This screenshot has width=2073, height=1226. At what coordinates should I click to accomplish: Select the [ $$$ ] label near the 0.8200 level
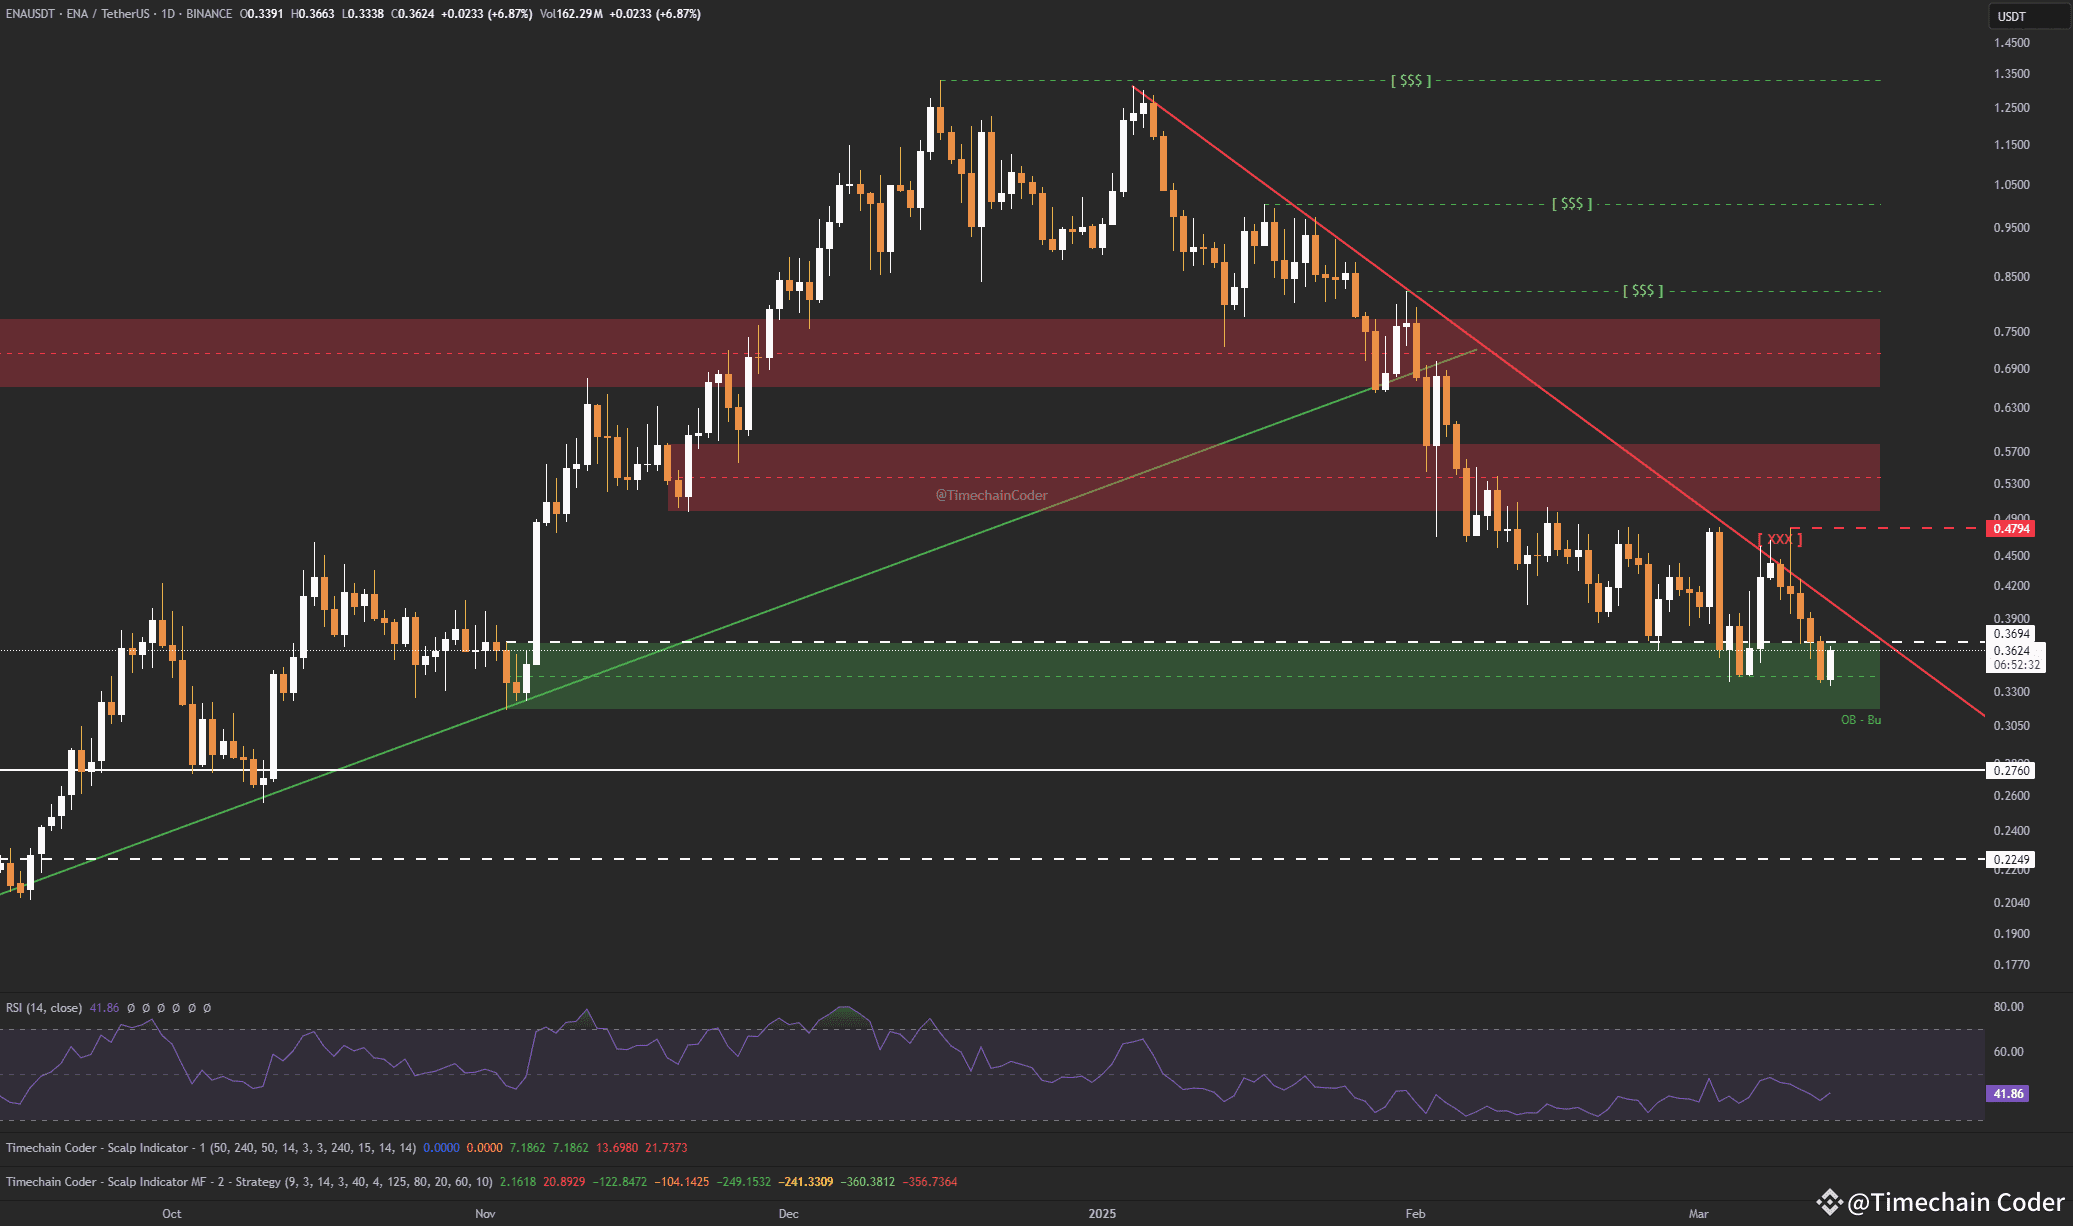[x=1643, y=291]
